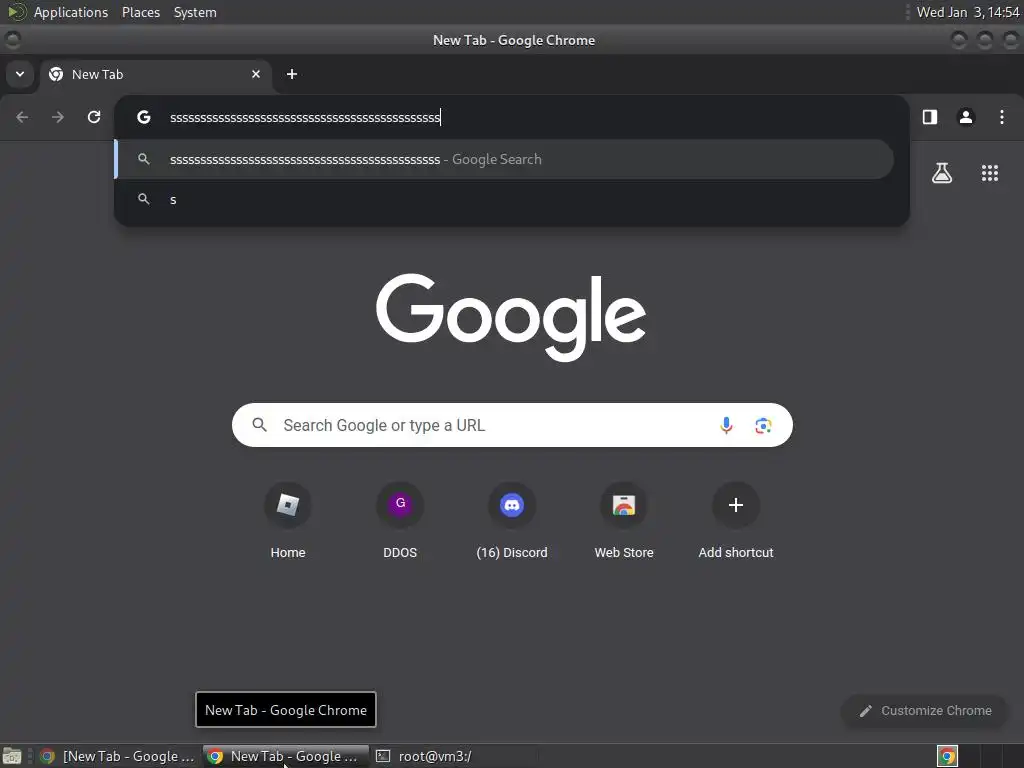
Task: Open the System menu
Action: [x=195, y=12]
